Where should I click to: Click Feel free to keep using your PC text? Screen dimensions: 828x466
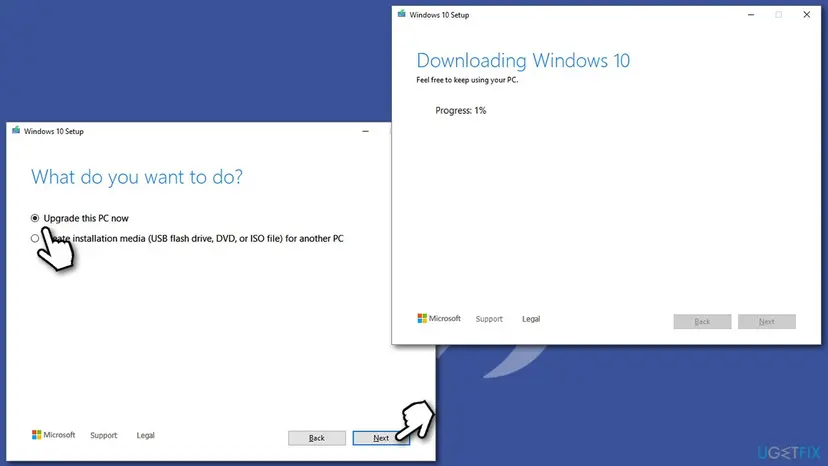(x=467, y=80)
